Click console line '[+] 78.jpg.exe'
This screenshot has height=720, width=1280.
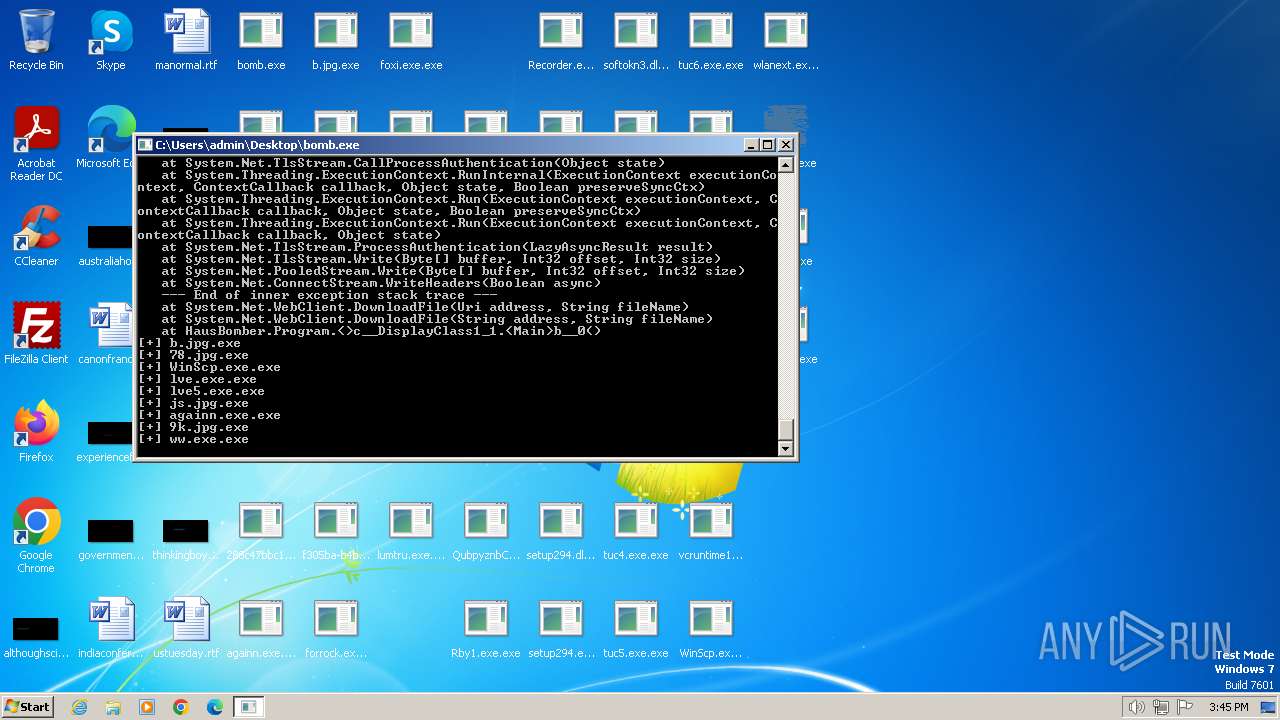(x=194, y=355)
